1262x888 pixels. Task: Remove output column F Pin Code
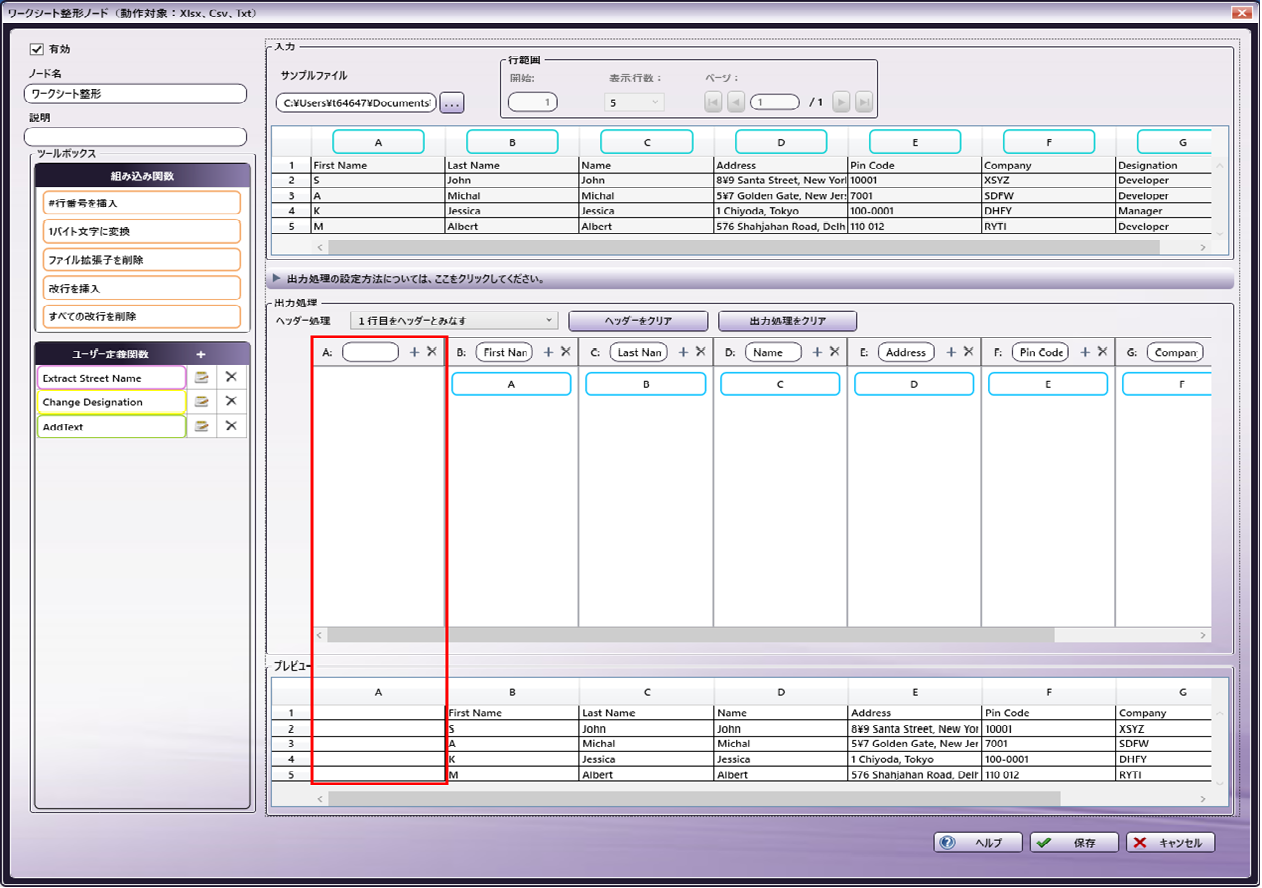(1102, 352)
